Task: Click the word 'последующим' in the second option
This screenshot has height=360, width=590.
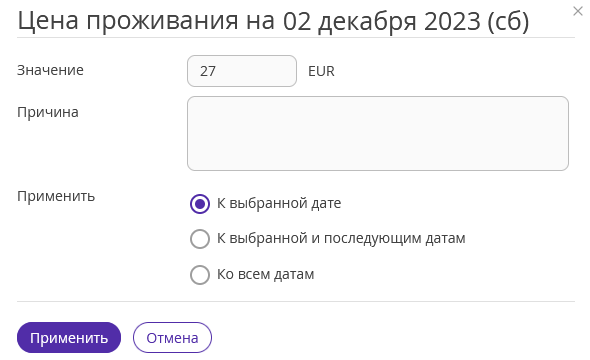Action: click(373, 238)
